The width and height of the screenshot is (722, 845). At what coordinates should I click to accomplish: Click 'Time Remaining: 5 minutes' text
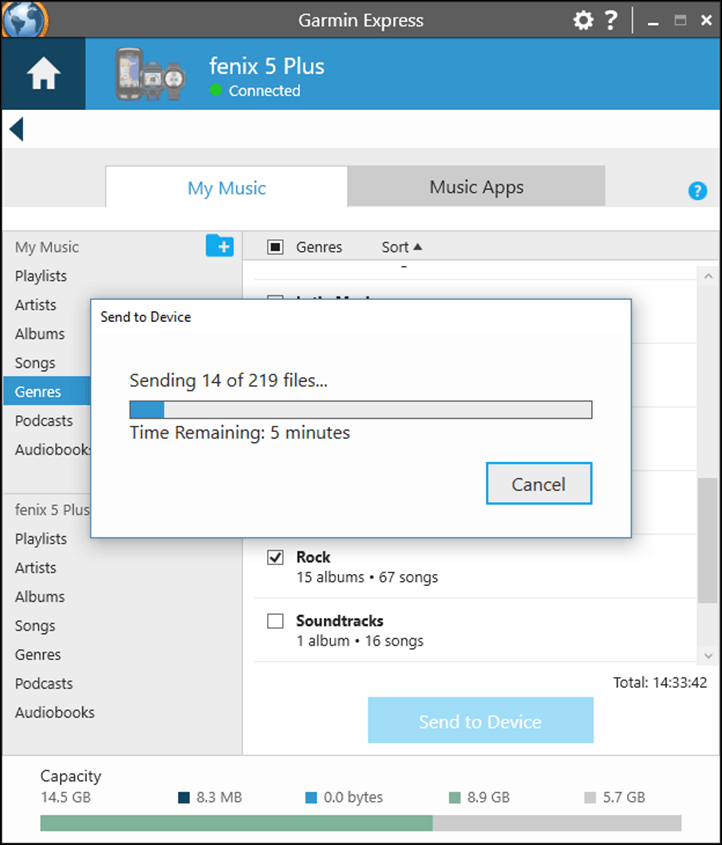pos(240,433)
